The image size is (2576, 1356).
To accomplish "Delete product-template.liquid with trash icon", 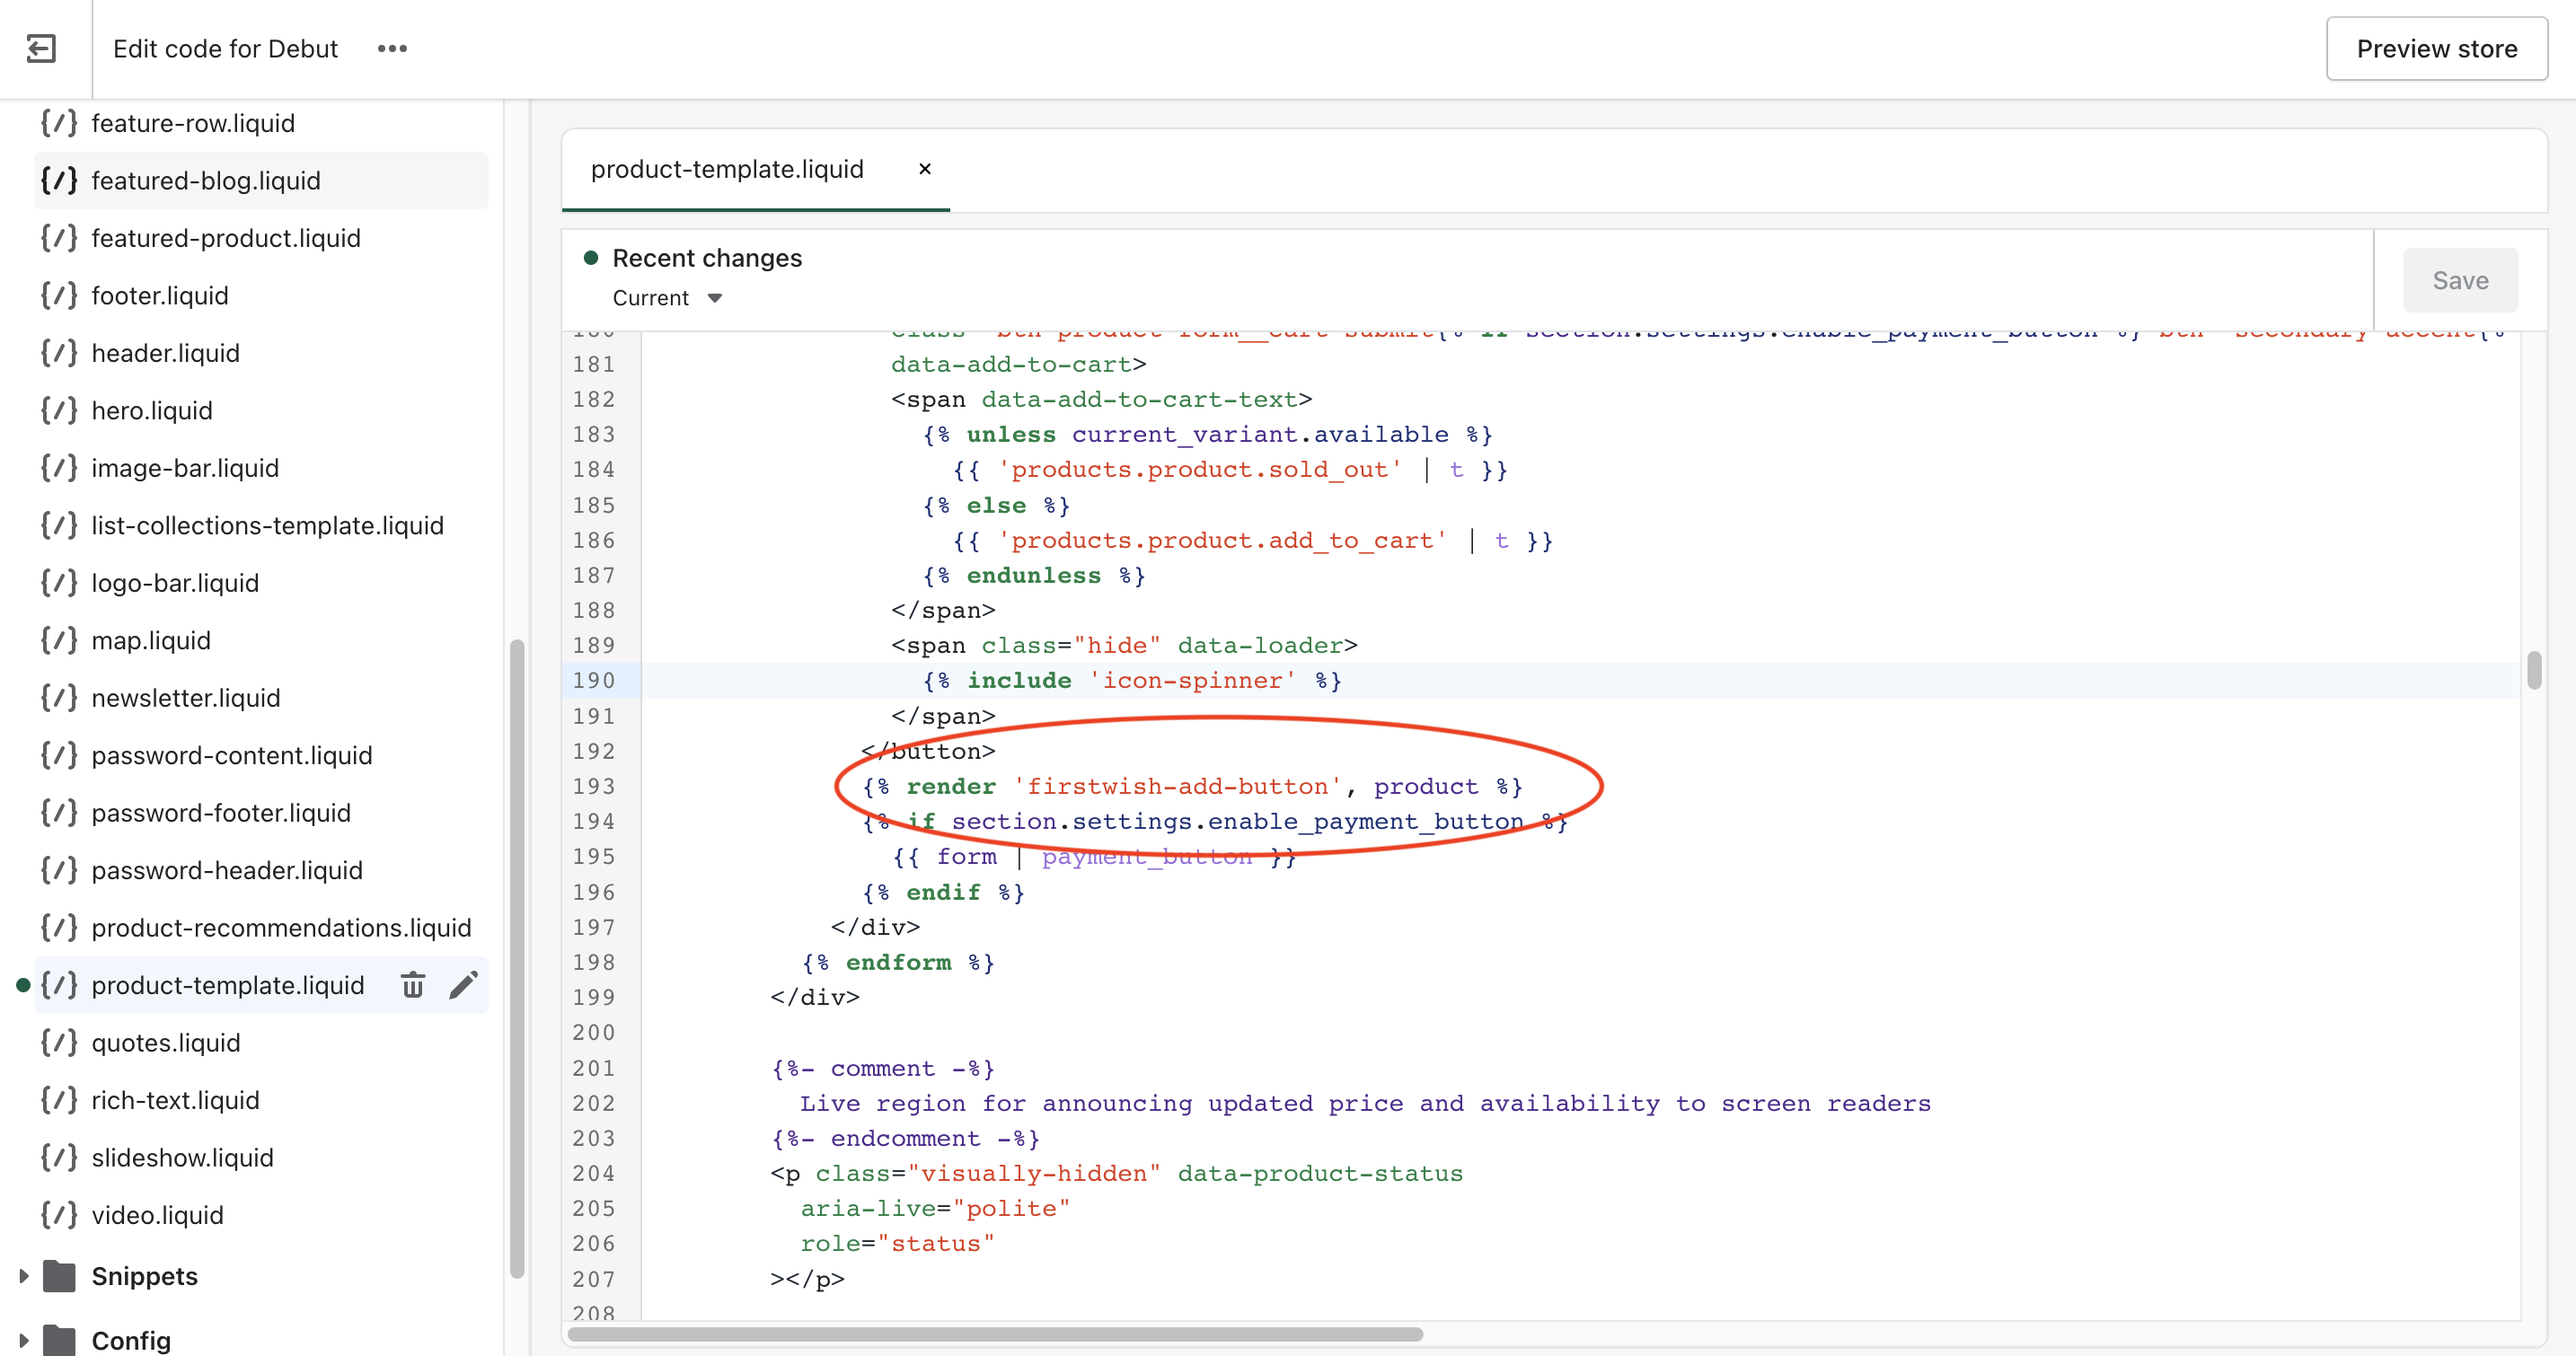I will (x=413, y=985).
